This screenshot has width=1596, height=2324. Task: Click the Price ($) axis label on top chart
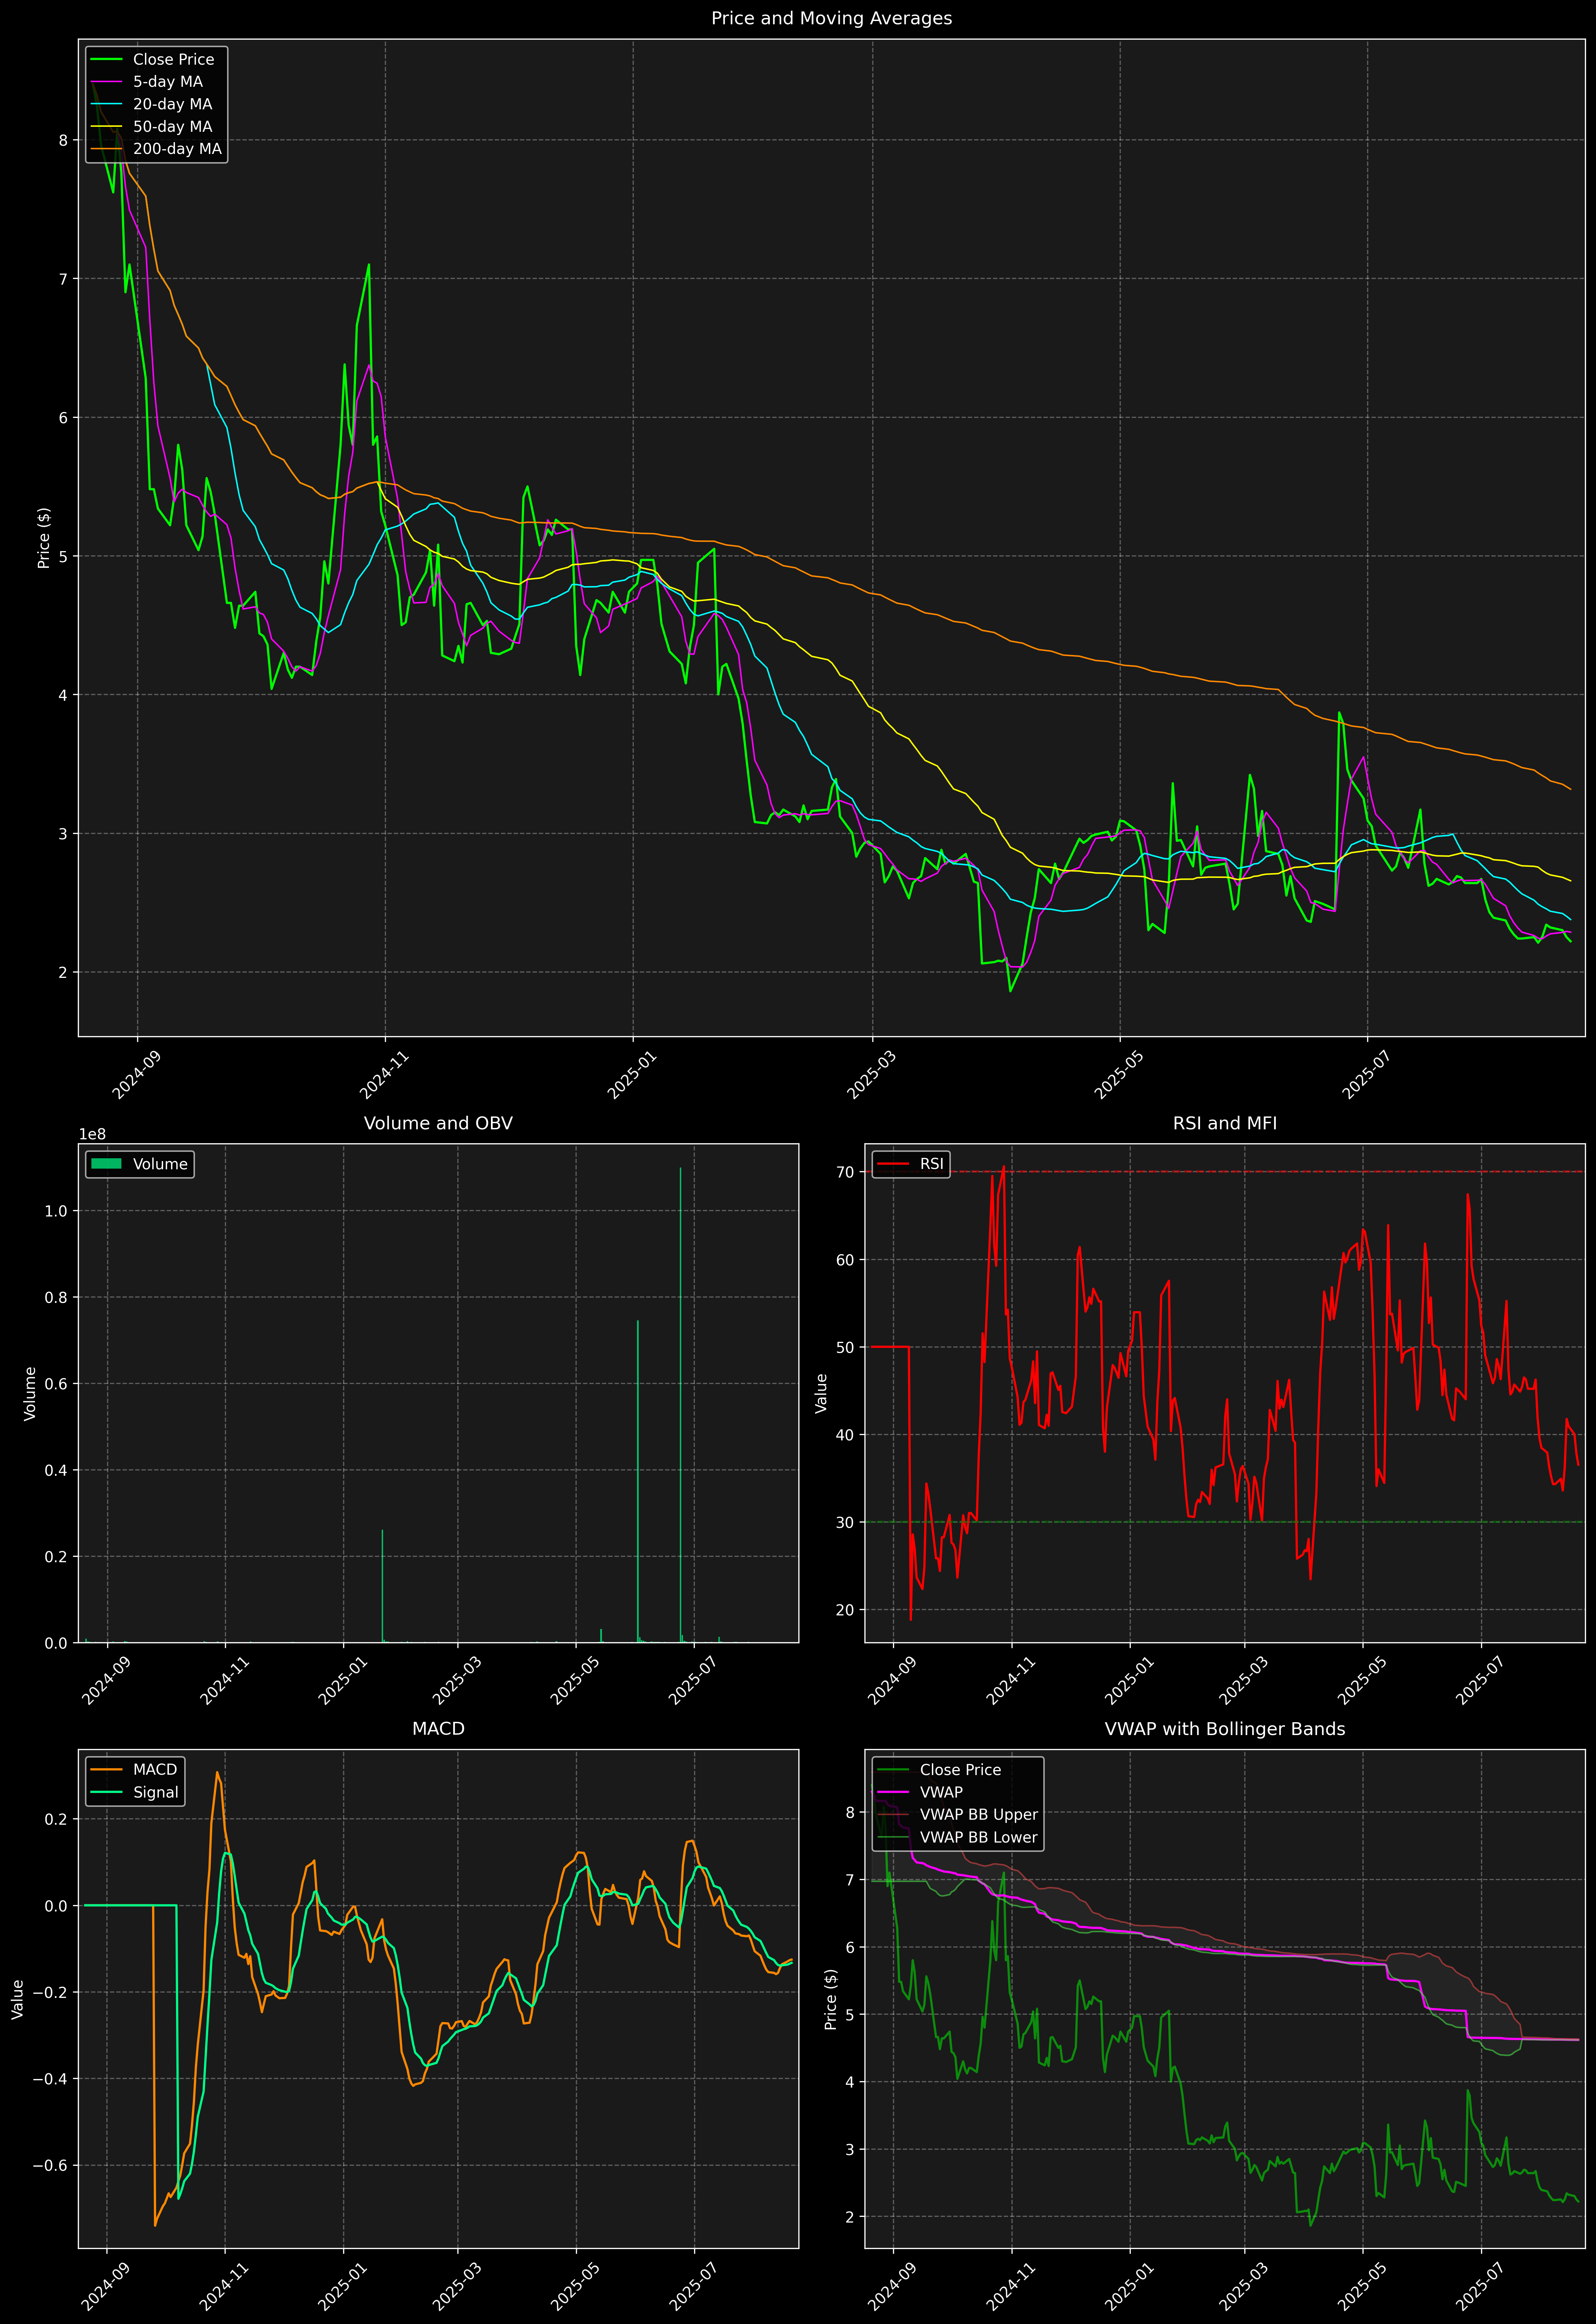click(44, 538)
